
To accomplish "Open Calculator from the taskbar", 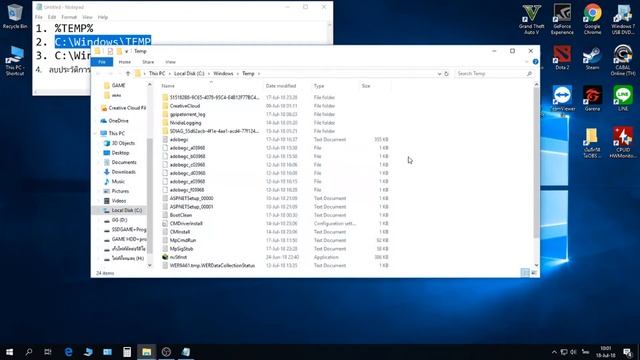I will click(127, 352).
